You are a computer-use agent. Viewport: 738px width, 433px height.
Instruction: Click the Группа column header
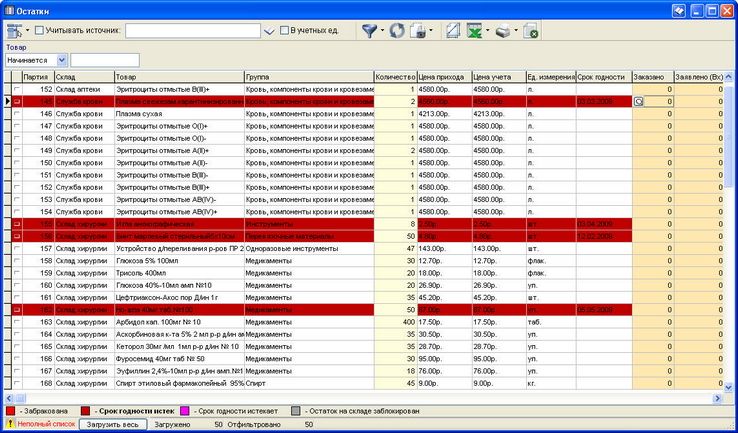point(309,77)
